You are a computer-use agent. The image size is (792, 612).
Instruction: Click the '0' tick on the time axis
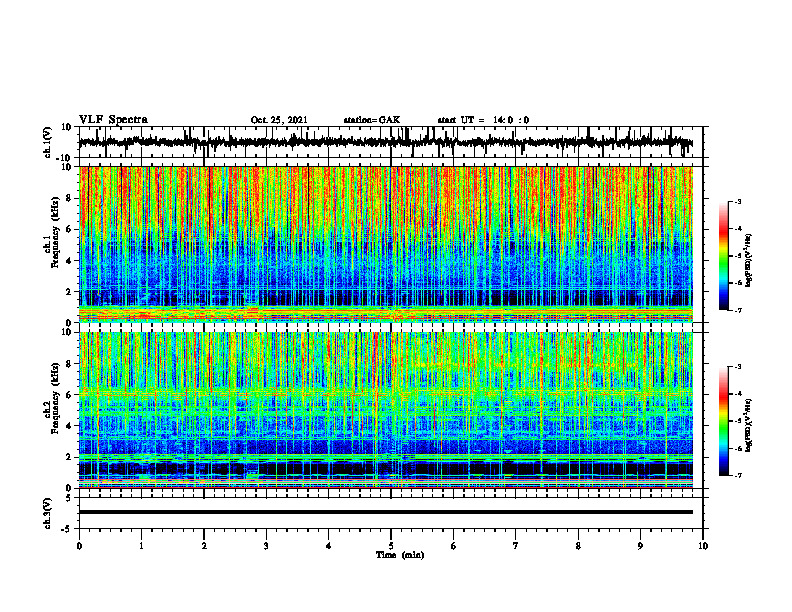point(79,546)
